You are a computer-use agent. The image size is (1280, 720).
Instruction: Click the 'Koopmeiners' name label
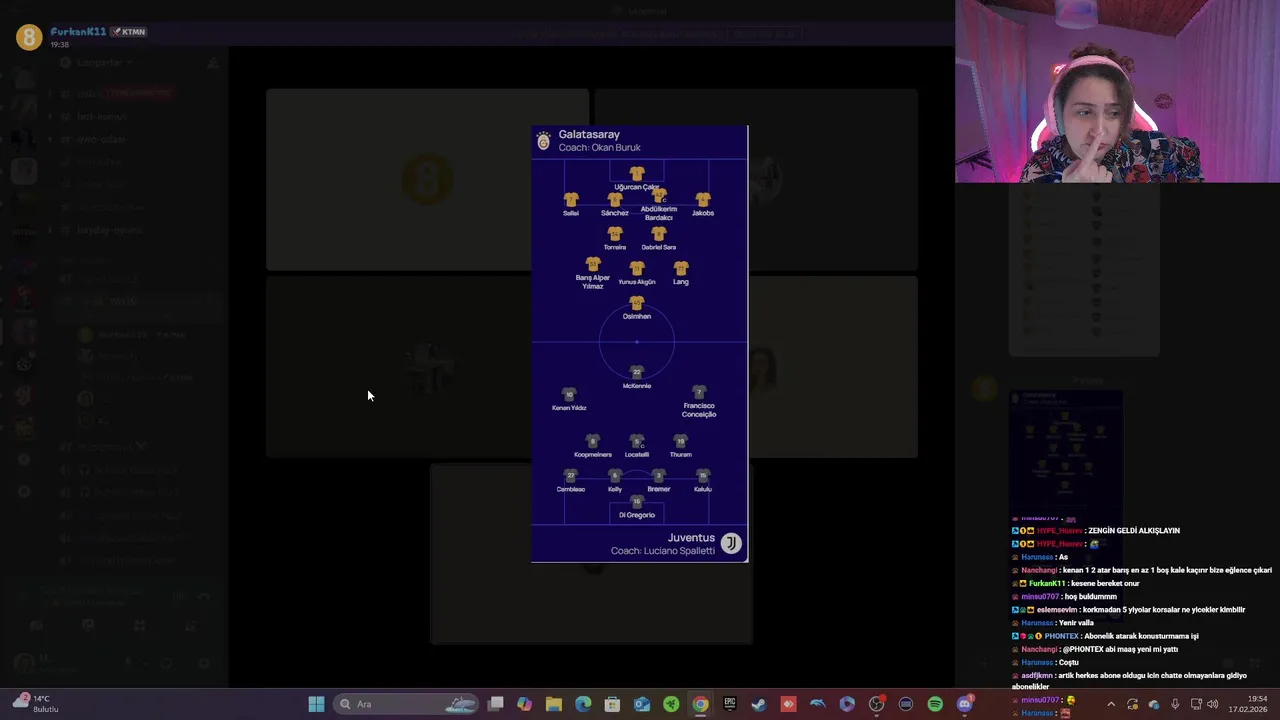coord(593,455)
